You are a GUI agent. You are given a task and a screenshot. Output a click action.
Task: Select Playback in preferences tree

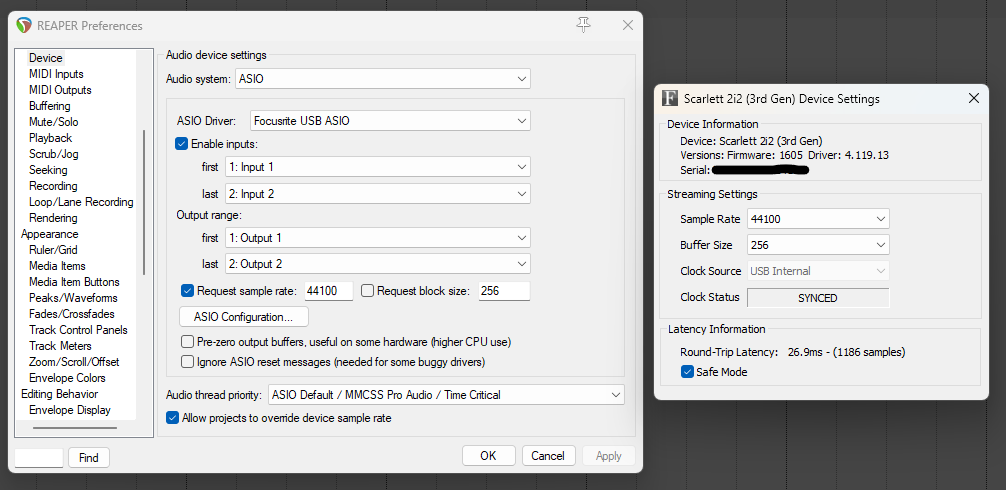click(51, 138)
